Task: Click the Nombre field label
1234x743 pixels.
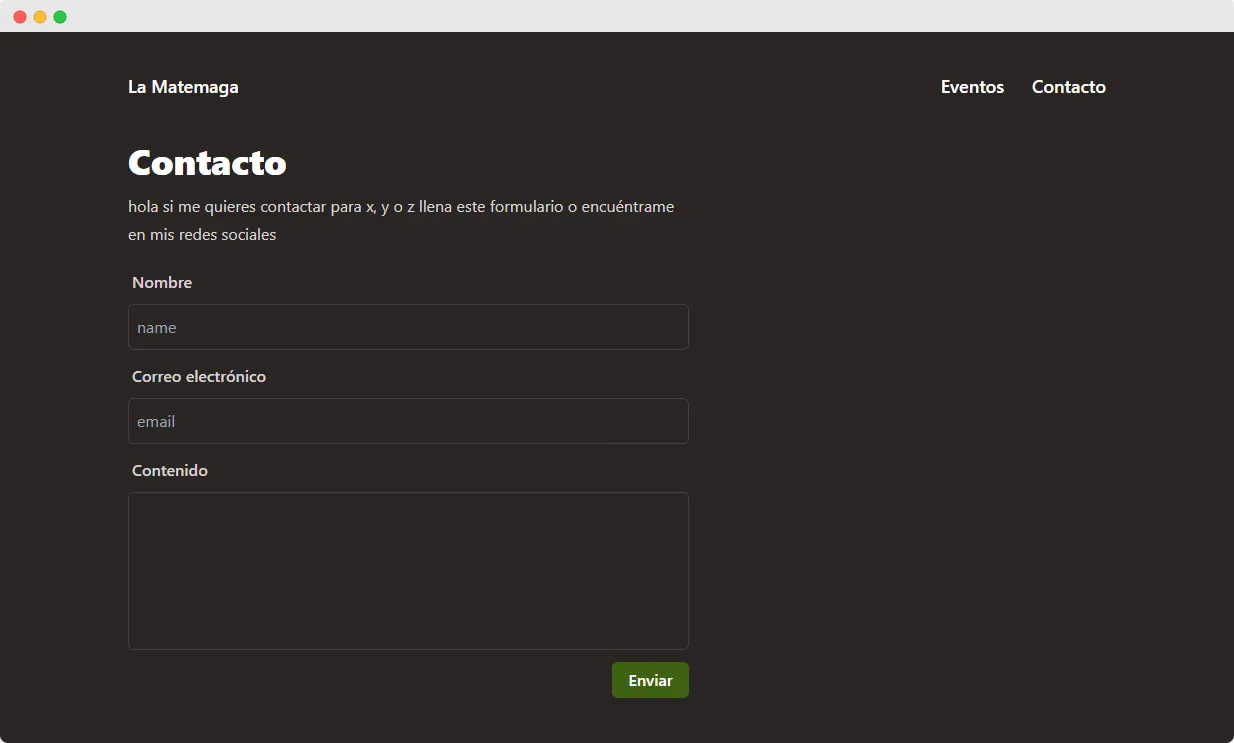Action: pos(161,282)
